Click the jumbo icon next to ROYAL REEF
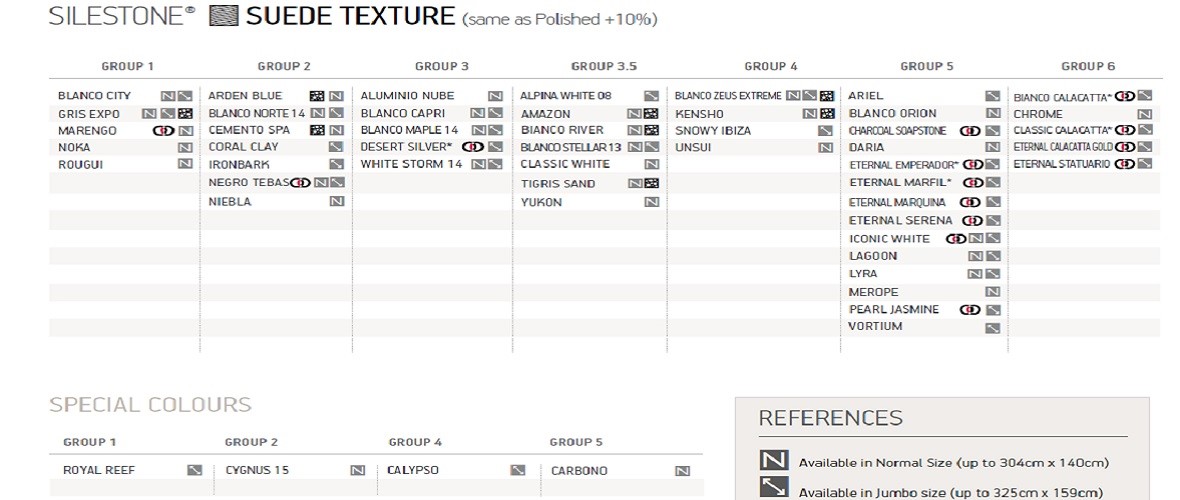The image size is (1180, 500). [195, 470]
